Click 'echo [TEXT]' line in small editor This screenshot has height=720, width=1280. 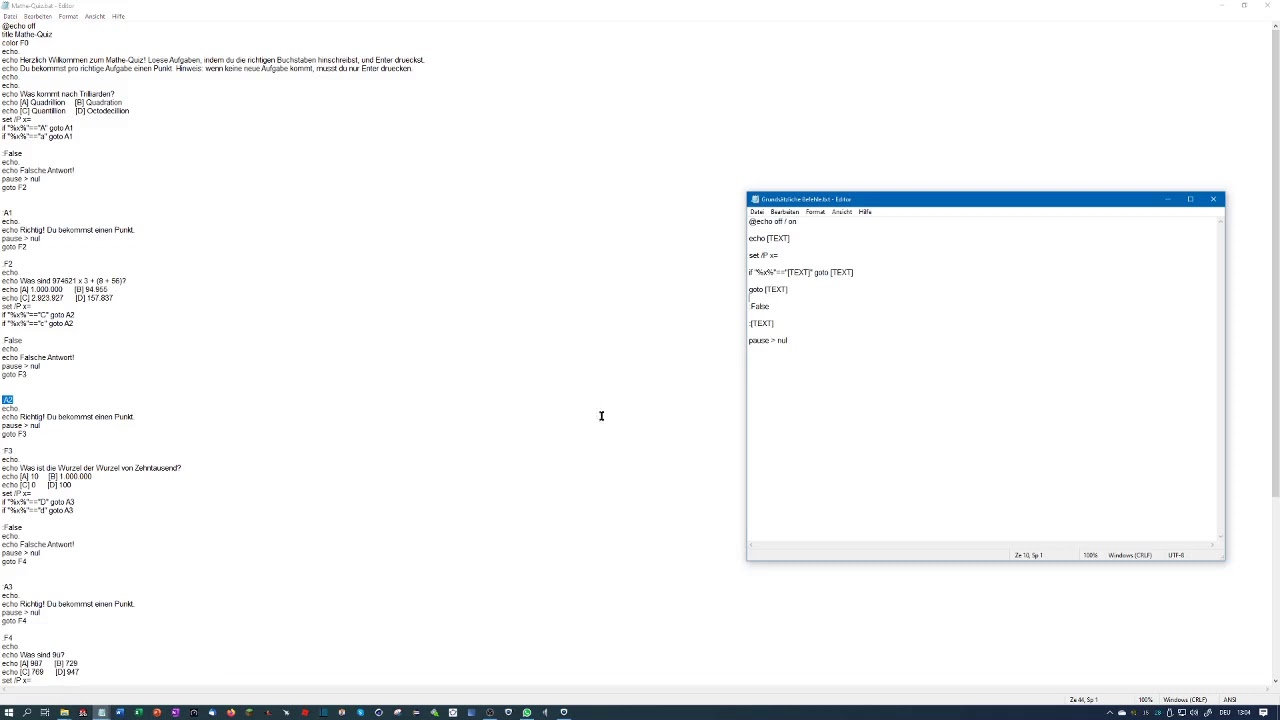pos(769,238)
